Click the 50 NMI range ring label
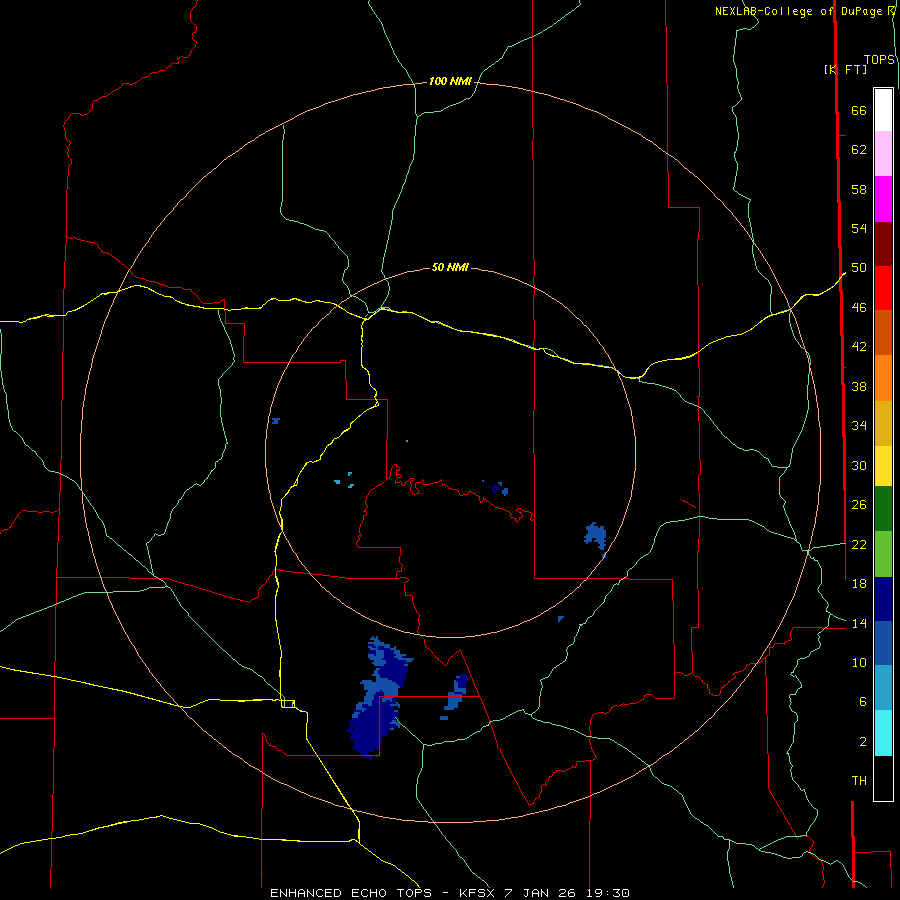900x900 pixels. pos(450,267)
